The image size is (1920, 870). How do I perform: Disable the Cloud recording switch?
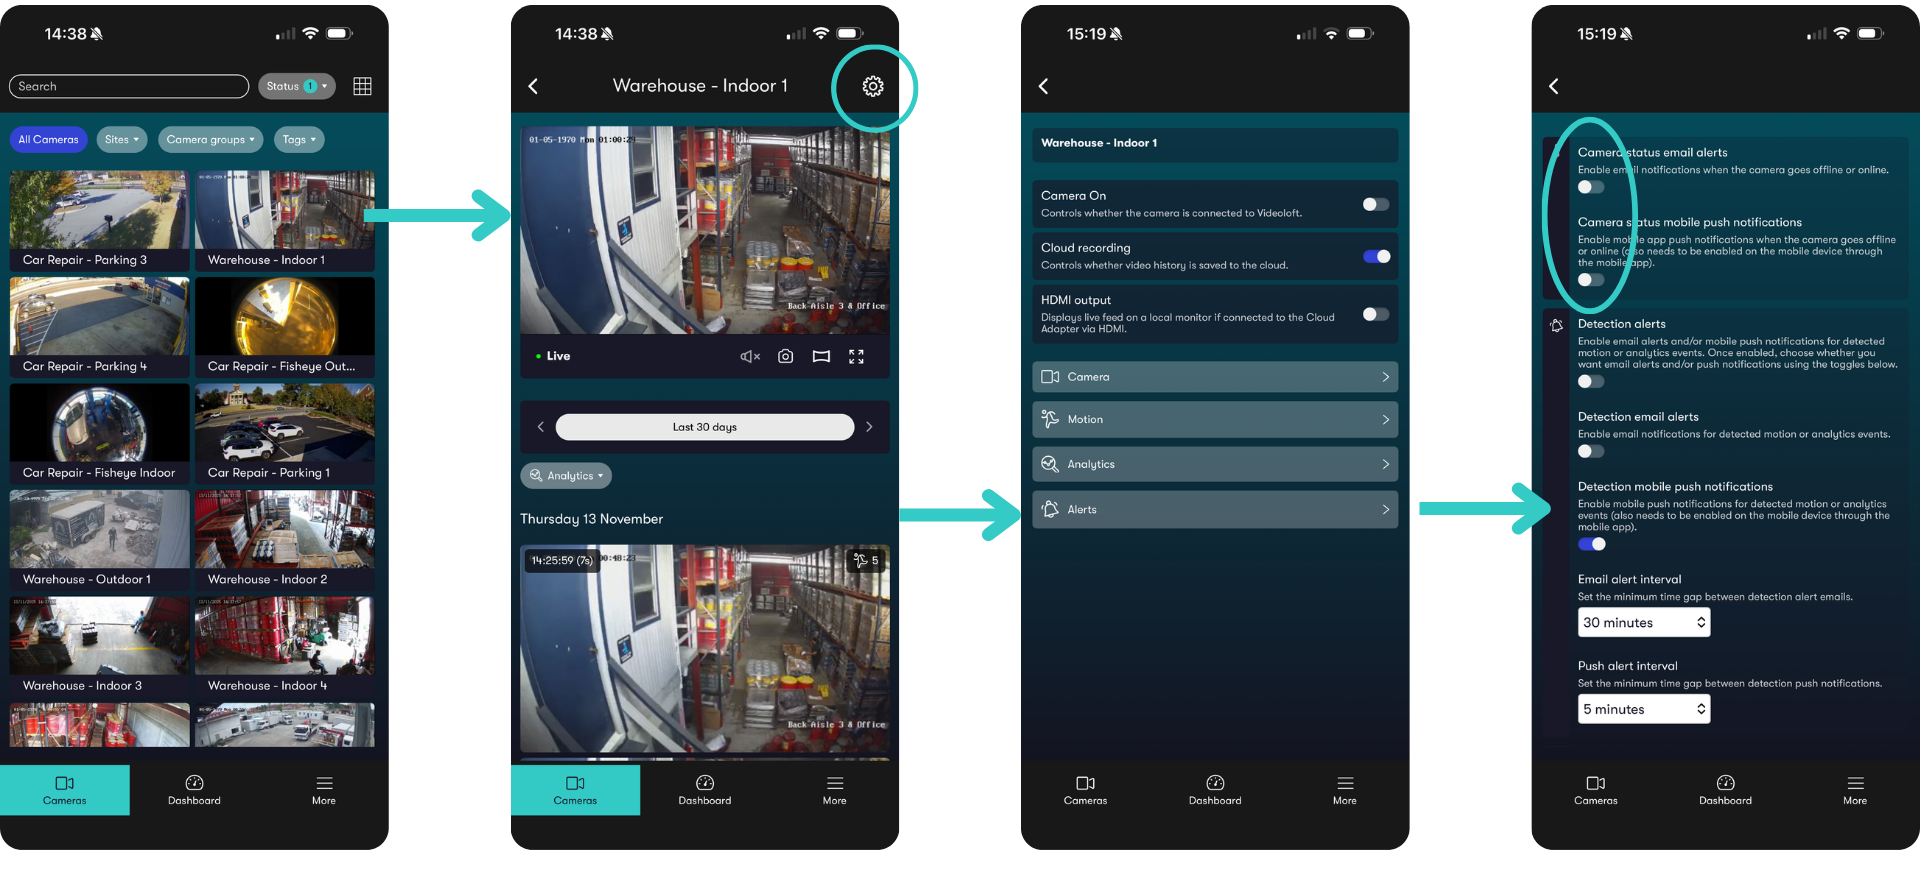pyautogui.click(x=1376, y=256)
